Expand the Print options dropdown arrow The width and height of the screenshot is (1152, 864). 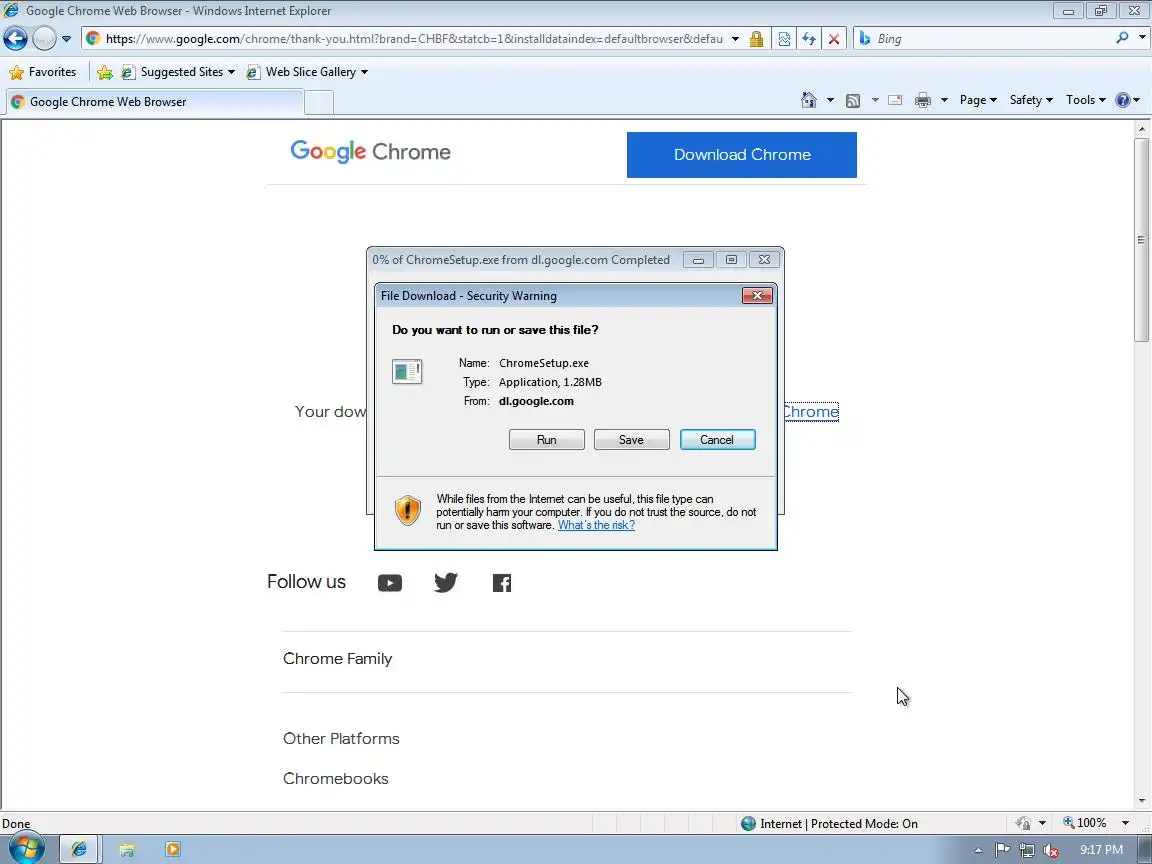[944, 100]
